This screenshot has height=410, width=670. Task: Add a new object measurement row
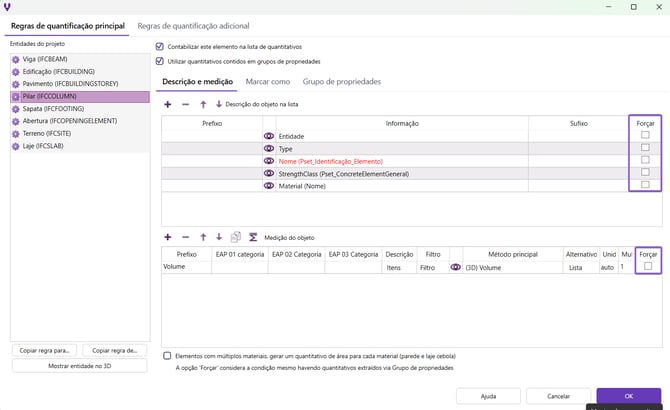[x=168, y=237]
